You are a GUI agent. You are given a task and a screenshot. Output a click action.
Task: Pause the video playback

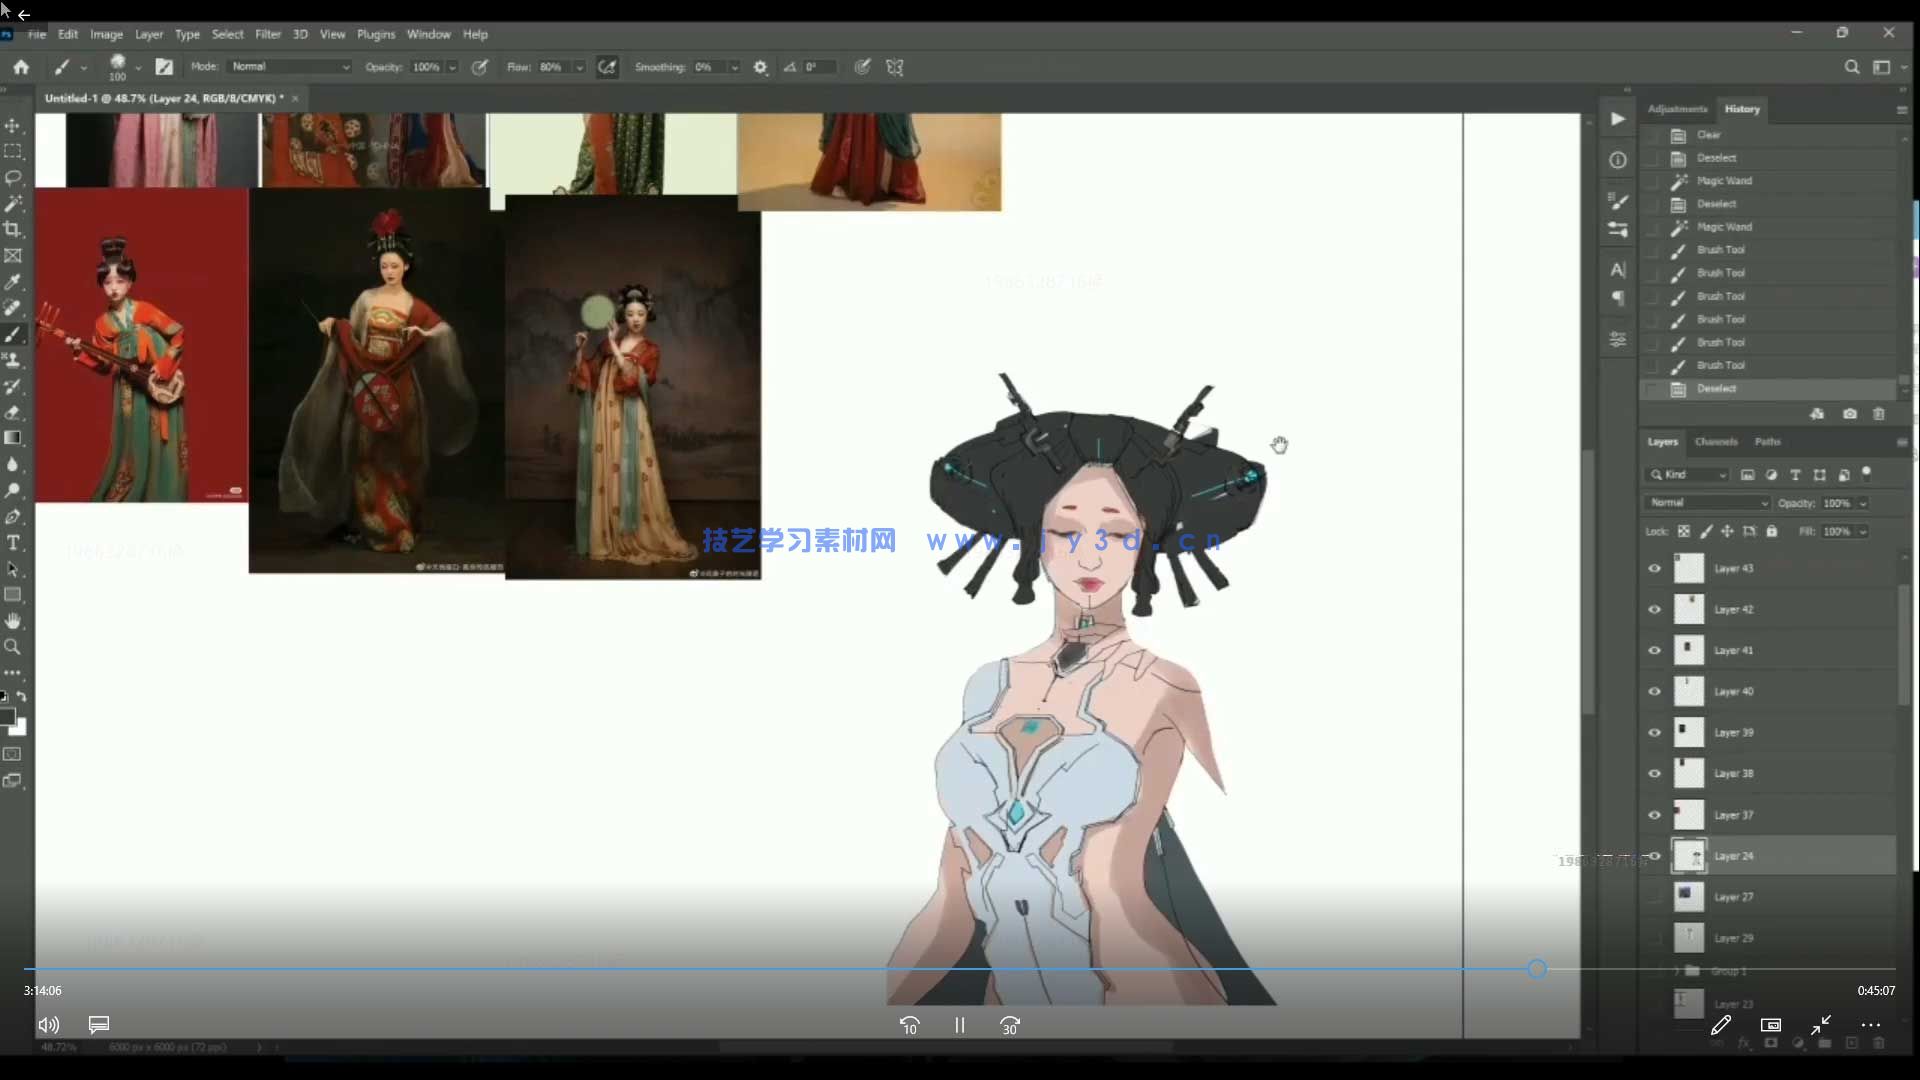[959, 1025]
